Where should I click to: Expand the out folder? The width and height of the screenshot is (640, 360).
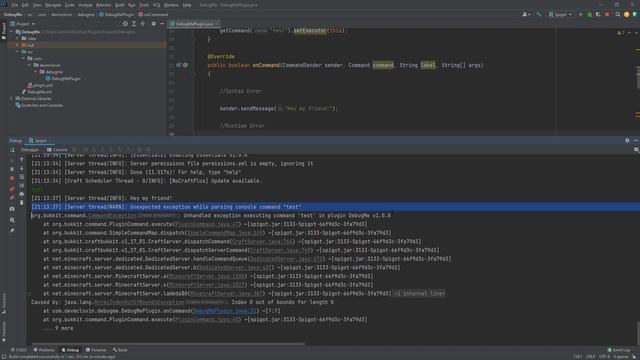pyautogui.click(x=17, y=45)
